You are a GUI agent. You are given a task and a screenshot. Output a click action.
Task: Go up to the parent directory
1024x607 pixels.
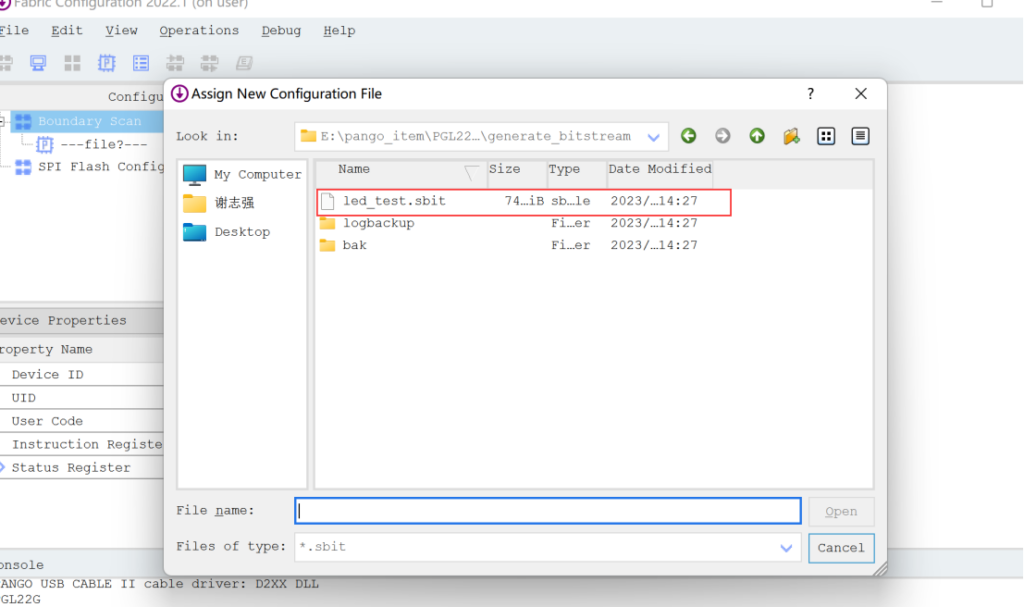pos(757,136)
